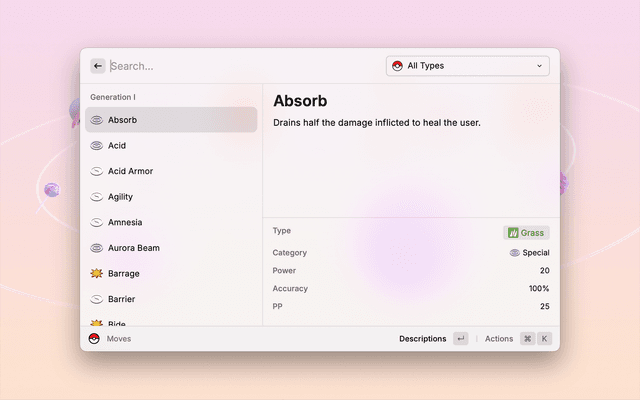Click the Agility status category icon
This screenshot has height=400, width=640.
[x=97, y=197]
